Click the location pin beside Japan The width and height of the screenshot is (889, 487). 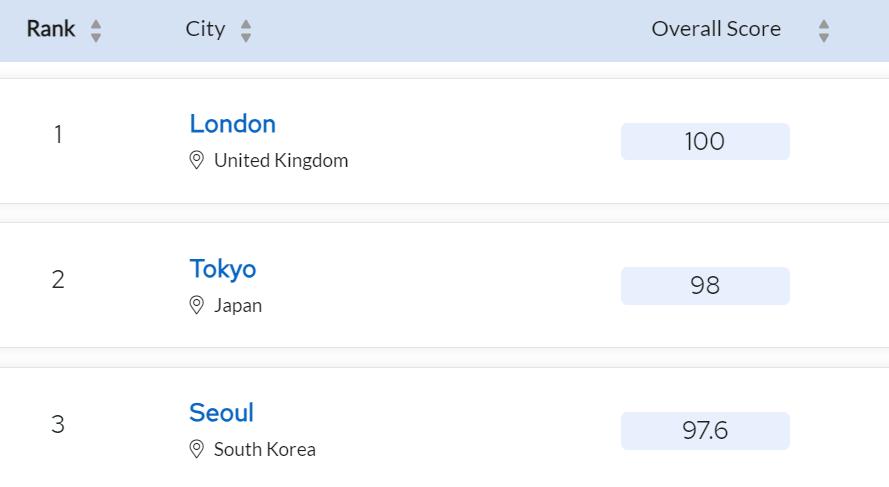197,305
